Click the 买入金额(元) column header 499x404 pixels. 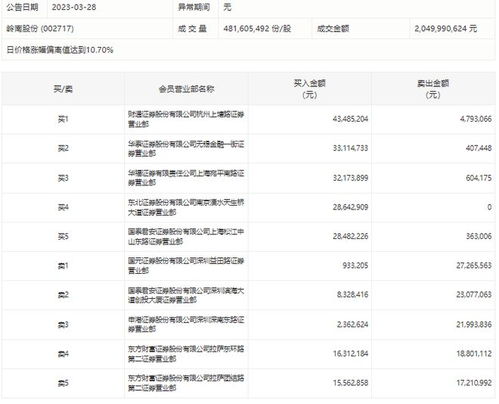point(310,89)
